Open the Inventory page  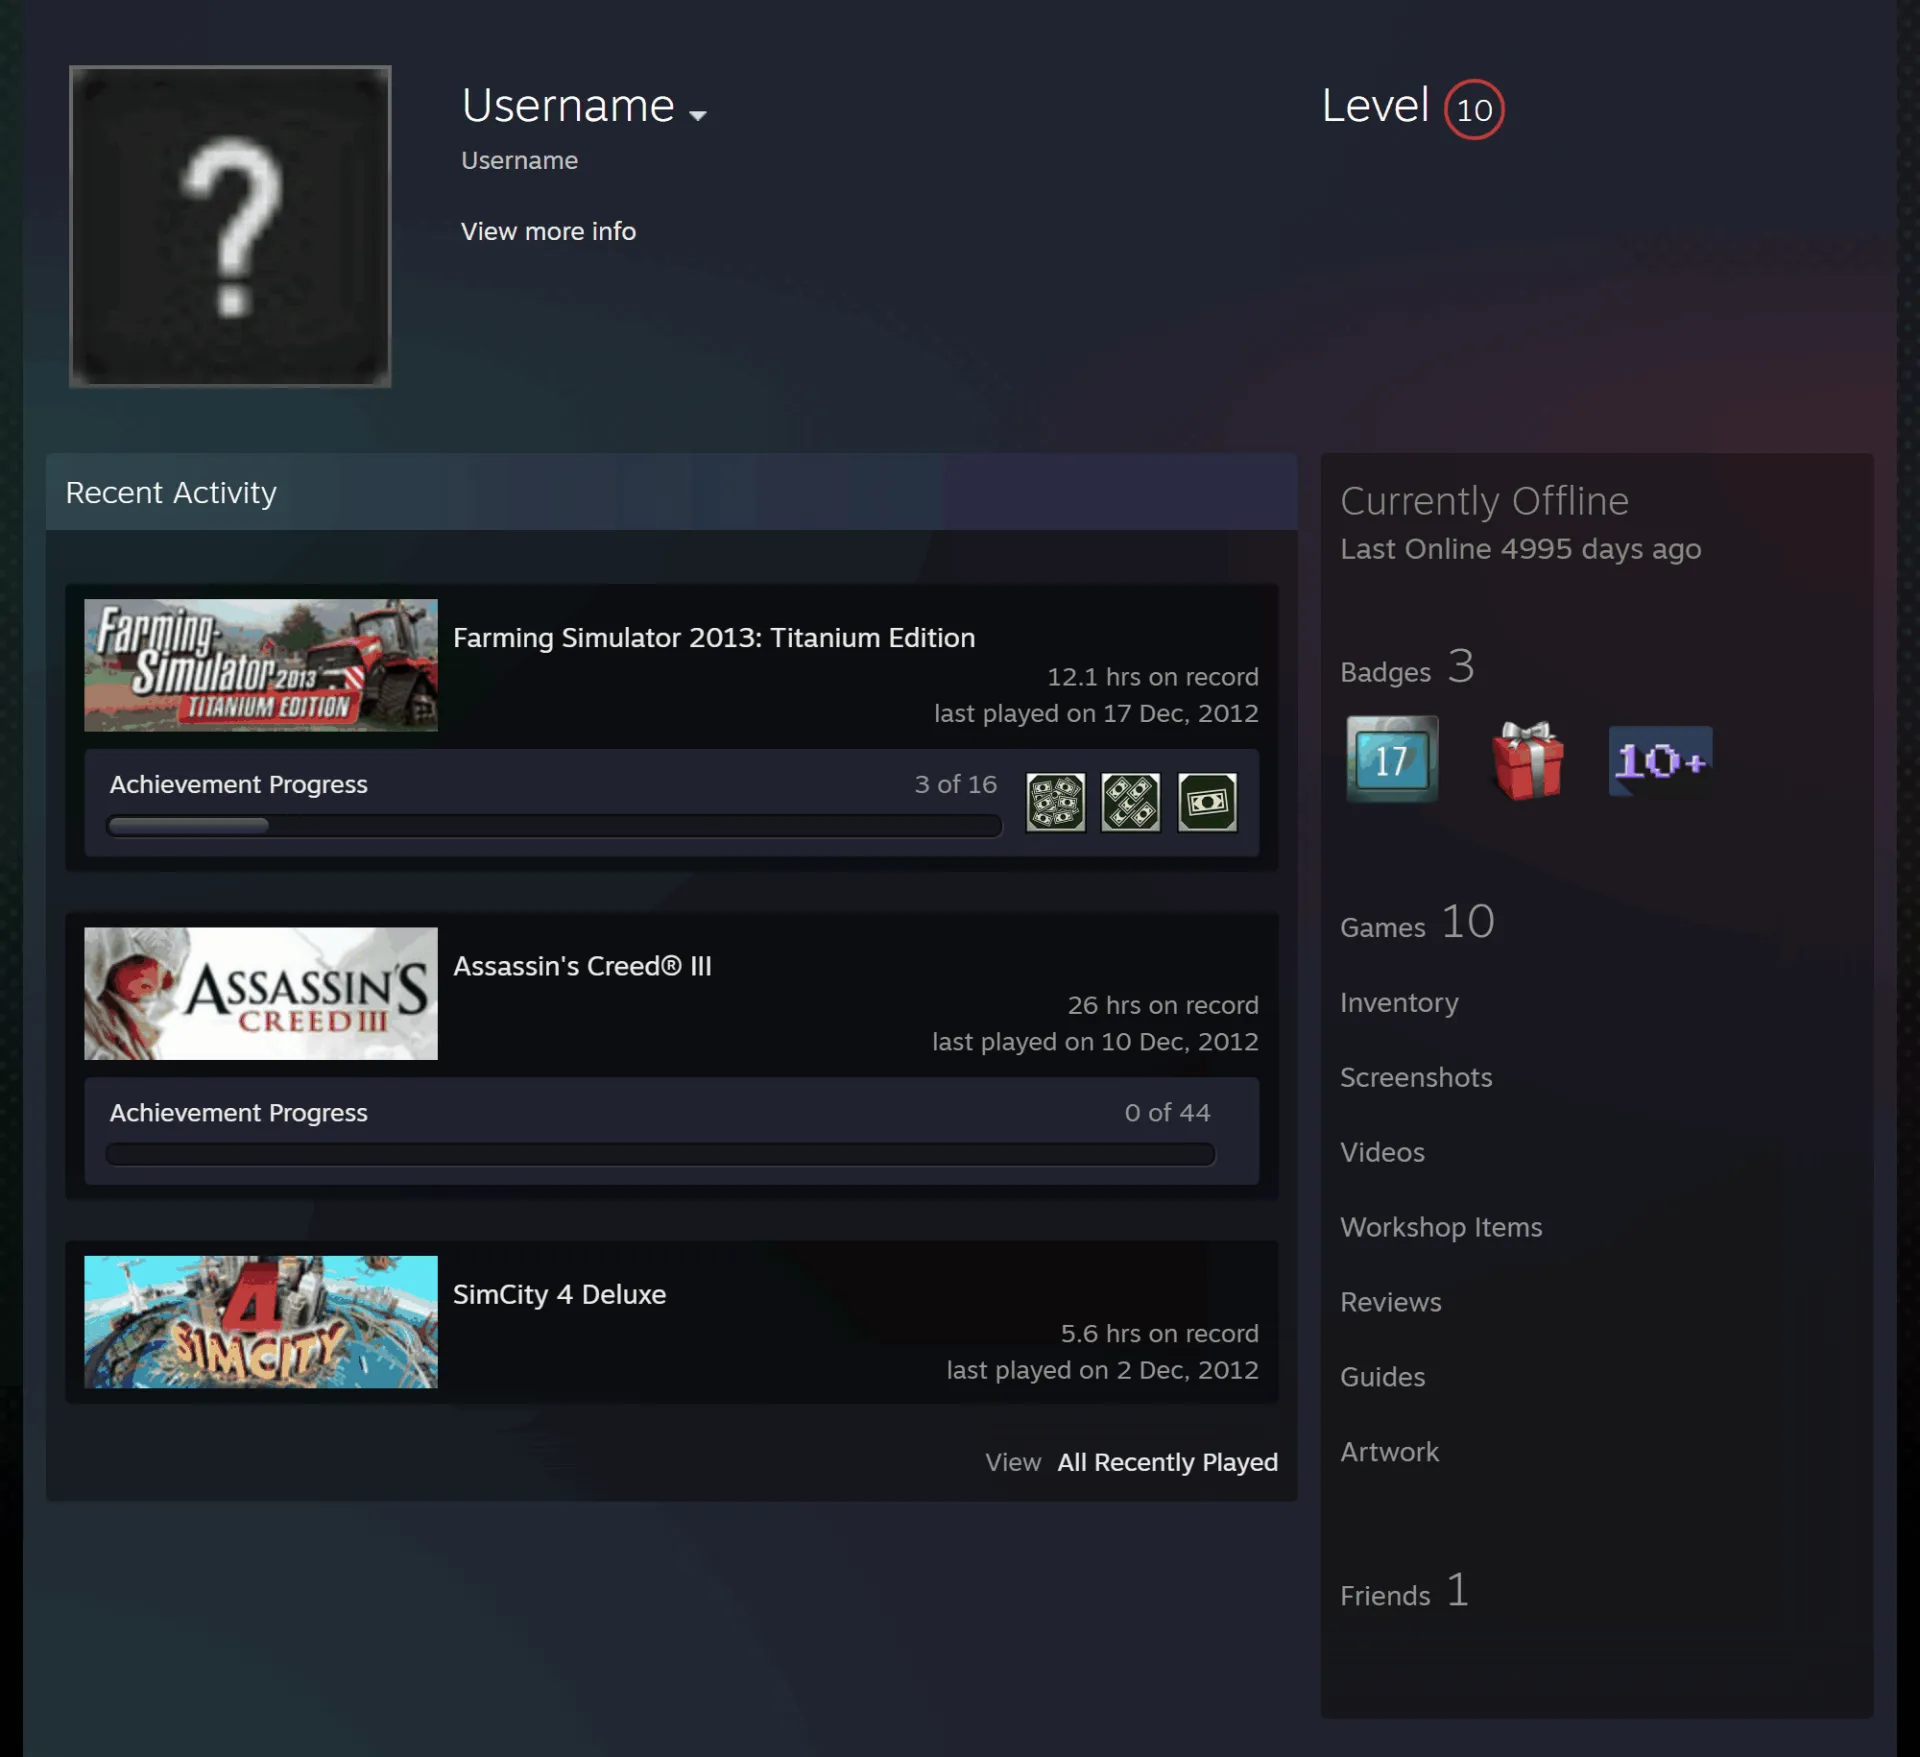(x=1399, y=1002)
